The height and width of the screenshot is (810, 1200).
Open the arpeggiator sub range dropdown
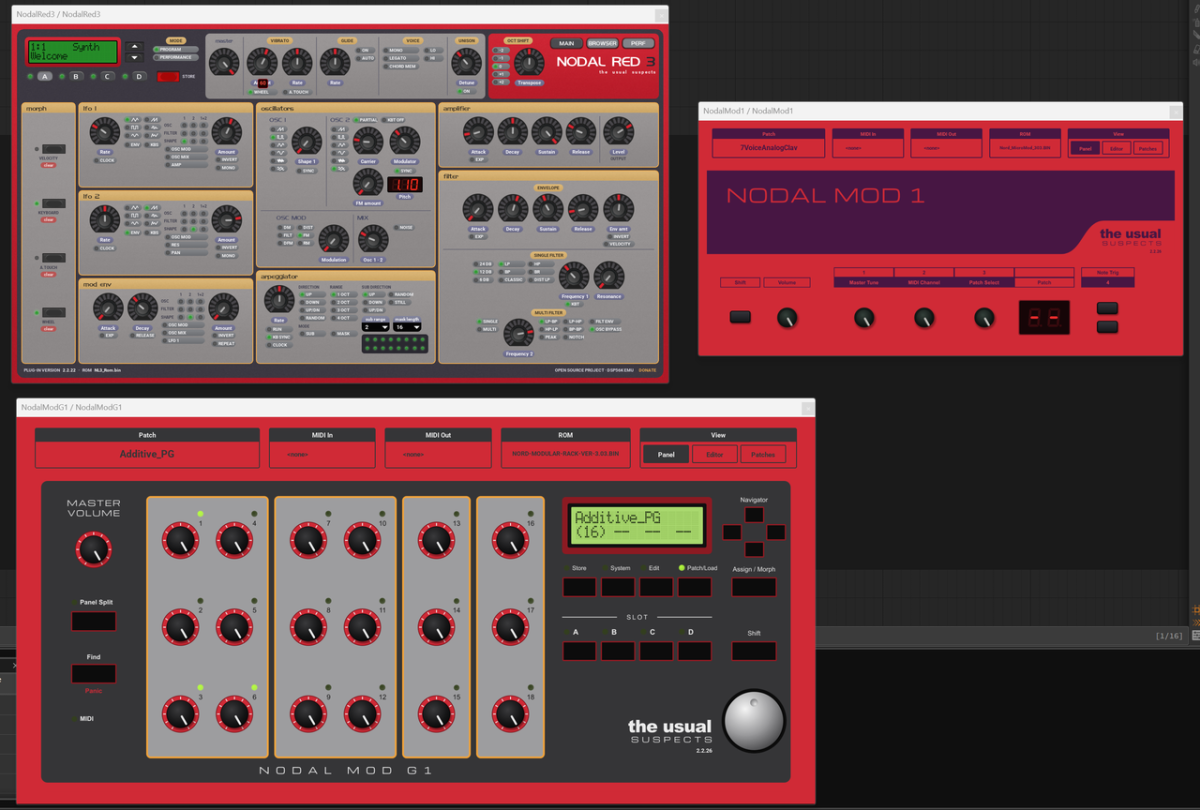click(375, 327)
